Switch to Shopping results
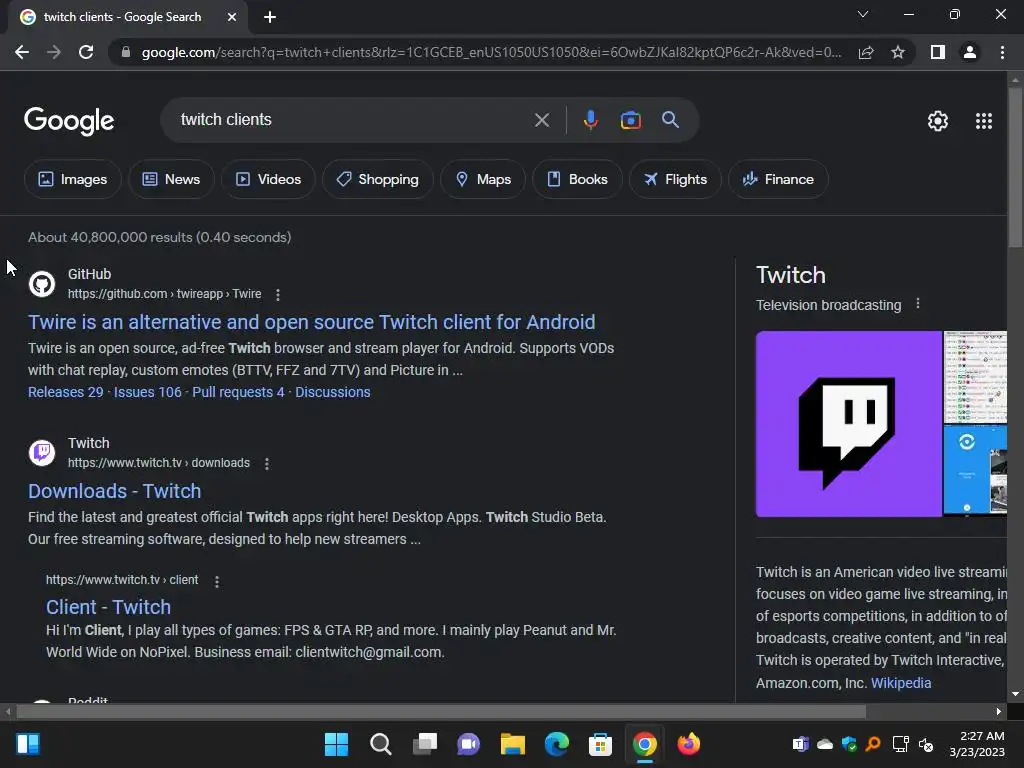 [377, 179]
